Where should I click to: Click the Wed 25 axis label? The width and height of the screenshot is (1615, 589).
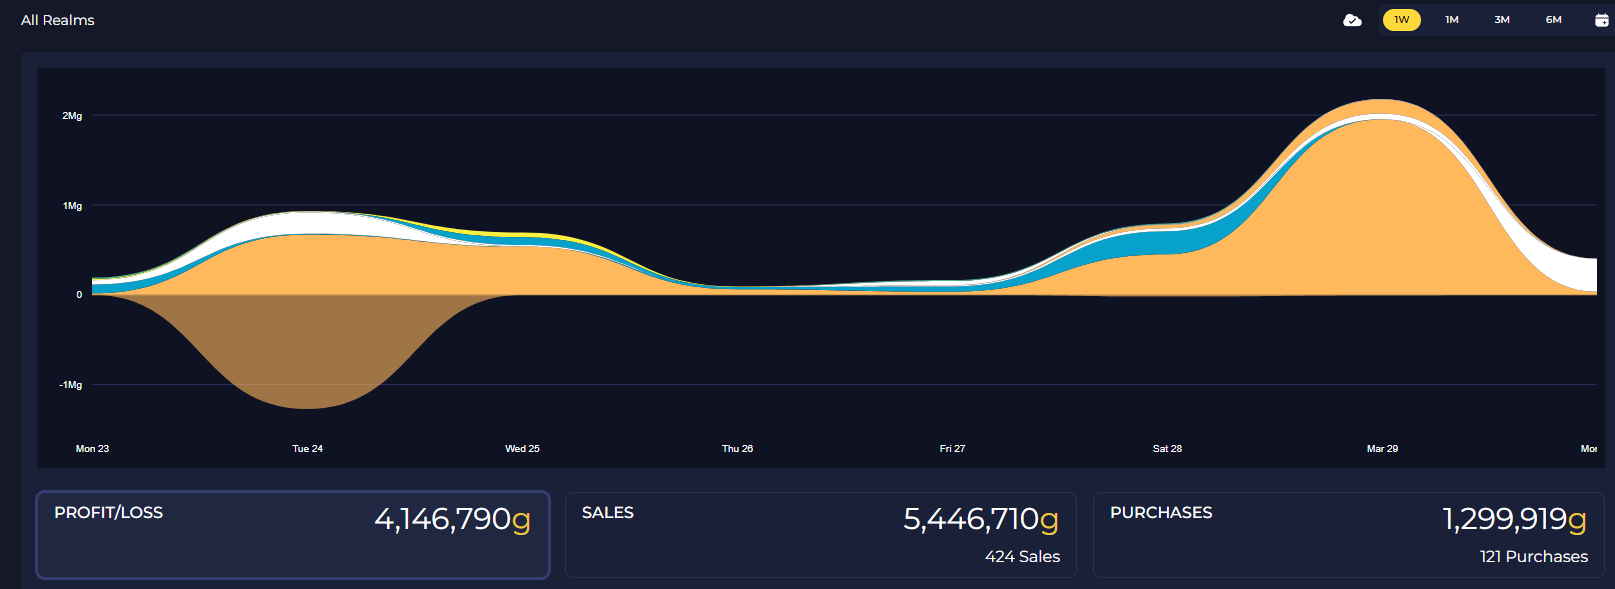[522, 449]
